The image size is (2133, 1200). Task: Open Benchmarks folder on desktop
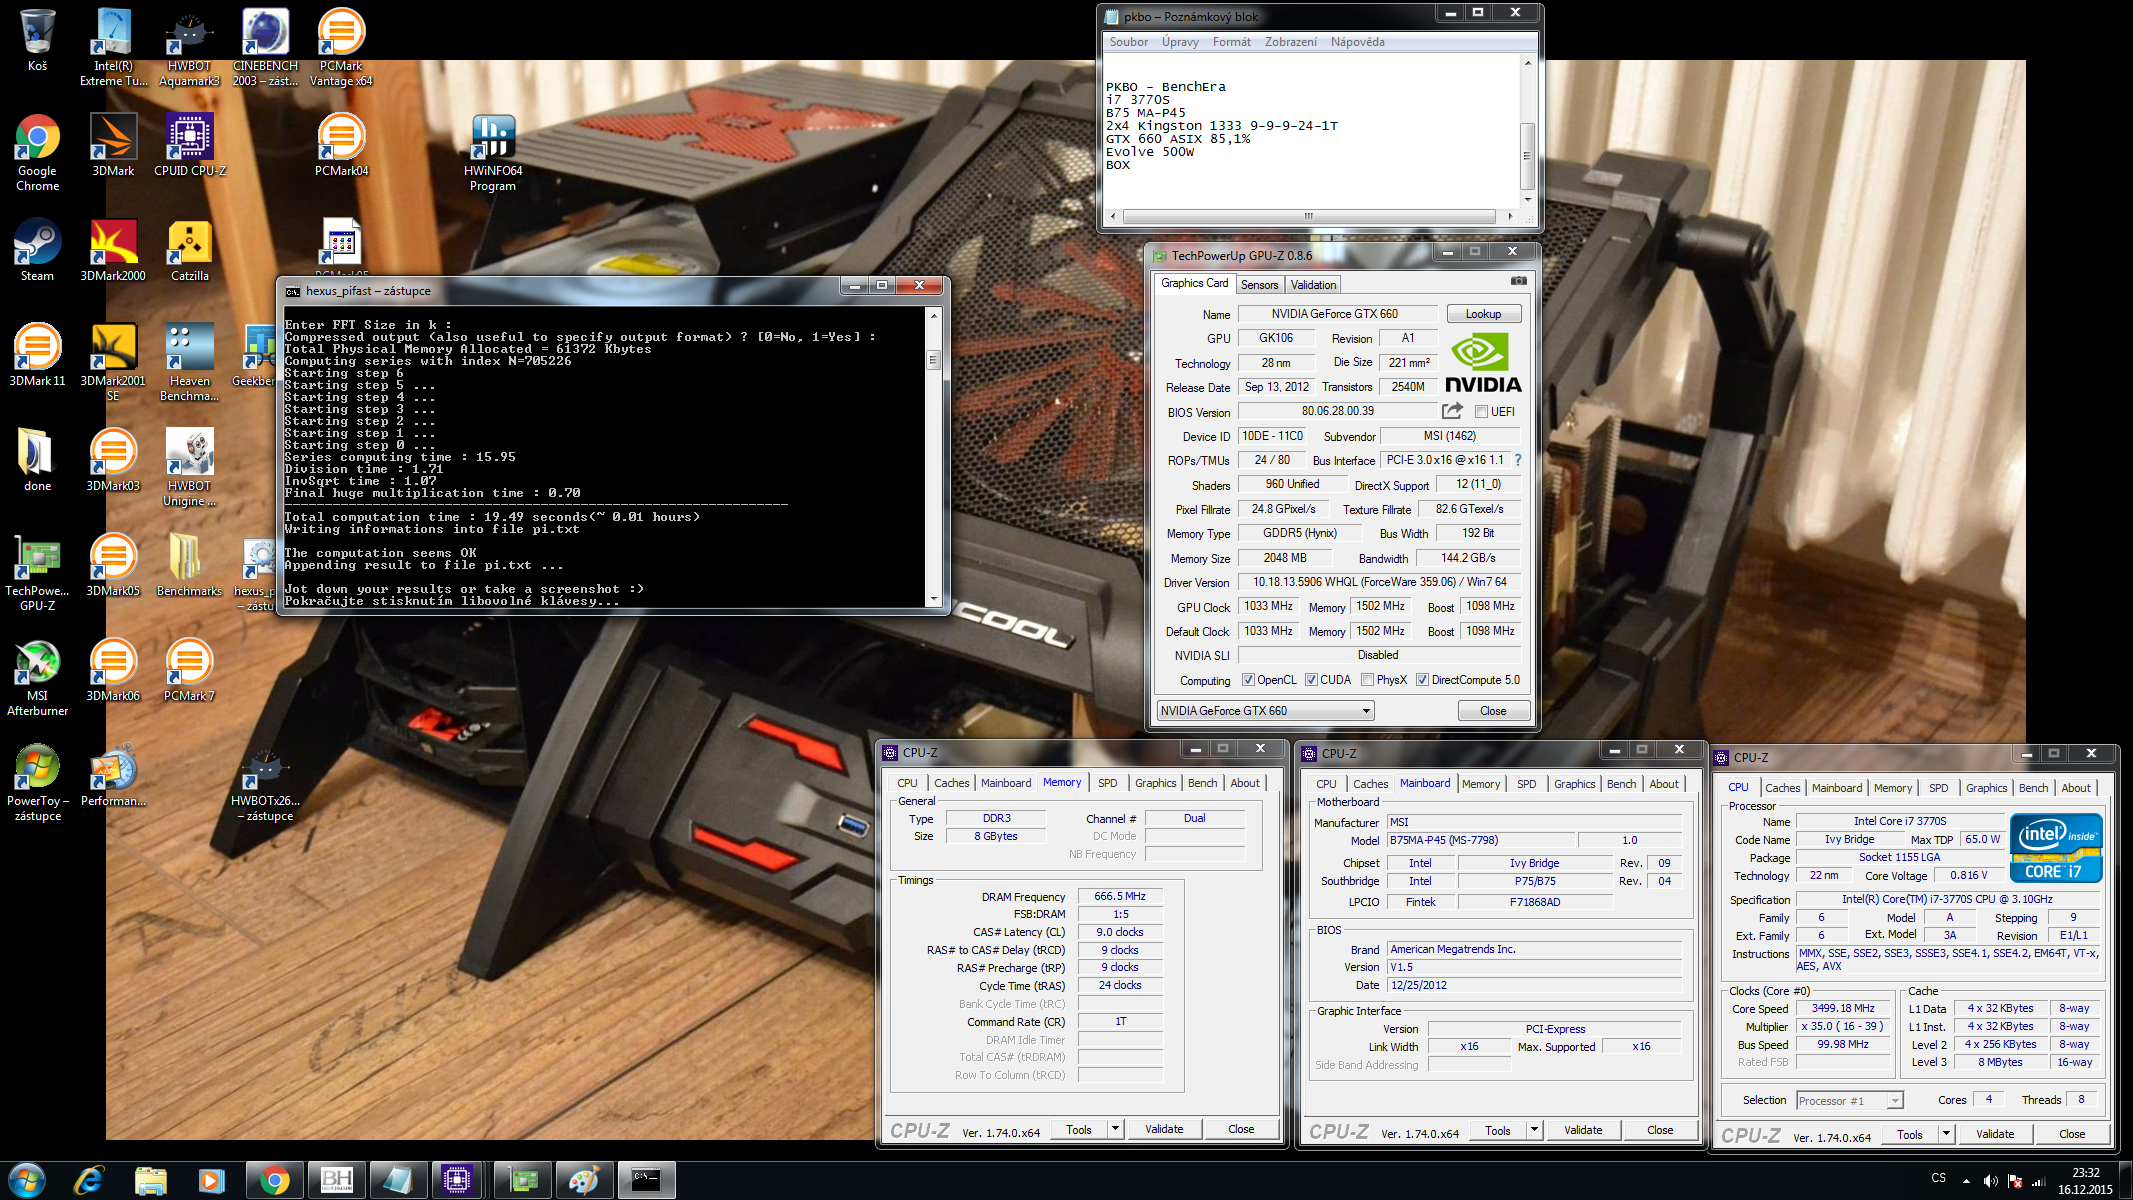[189, 565]
